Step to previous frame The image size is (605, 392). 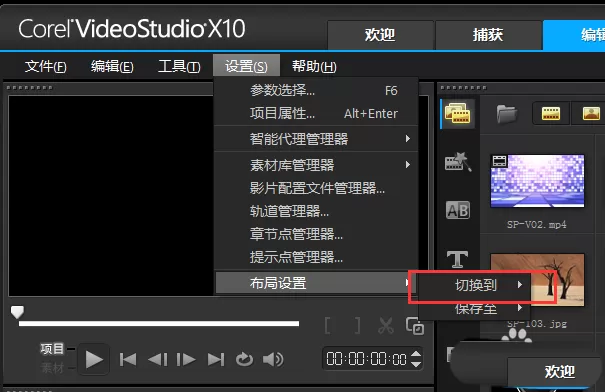[157, 360]
